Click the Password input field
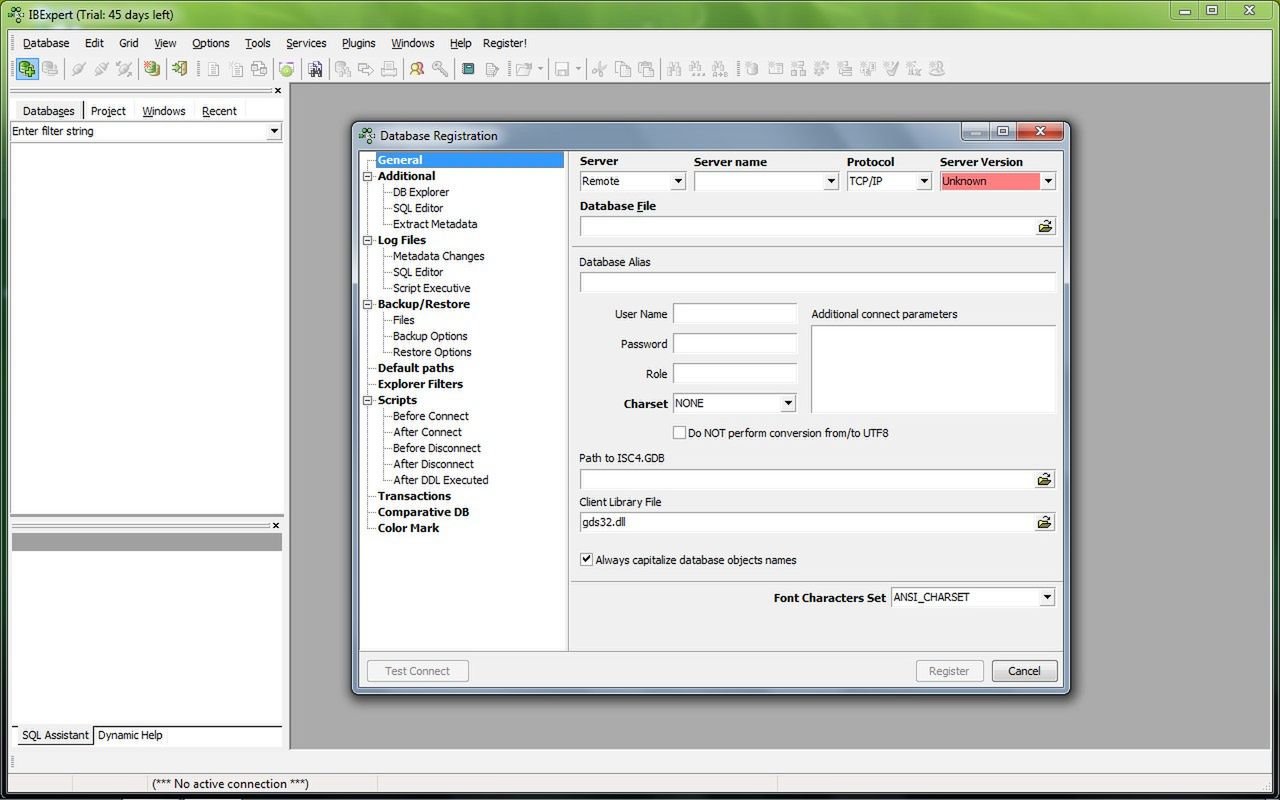Viewport: 1280px width, 800px height. [x=735, y=344]
